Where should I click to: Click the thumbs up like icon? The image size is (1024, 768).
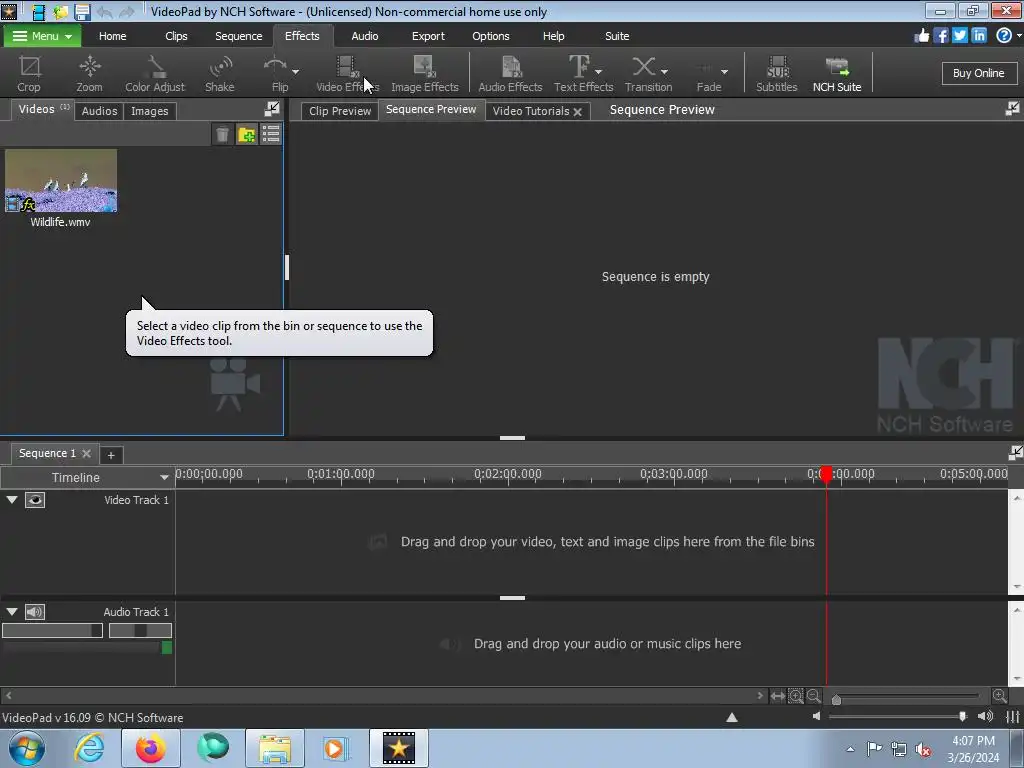[x=921, y=36]
